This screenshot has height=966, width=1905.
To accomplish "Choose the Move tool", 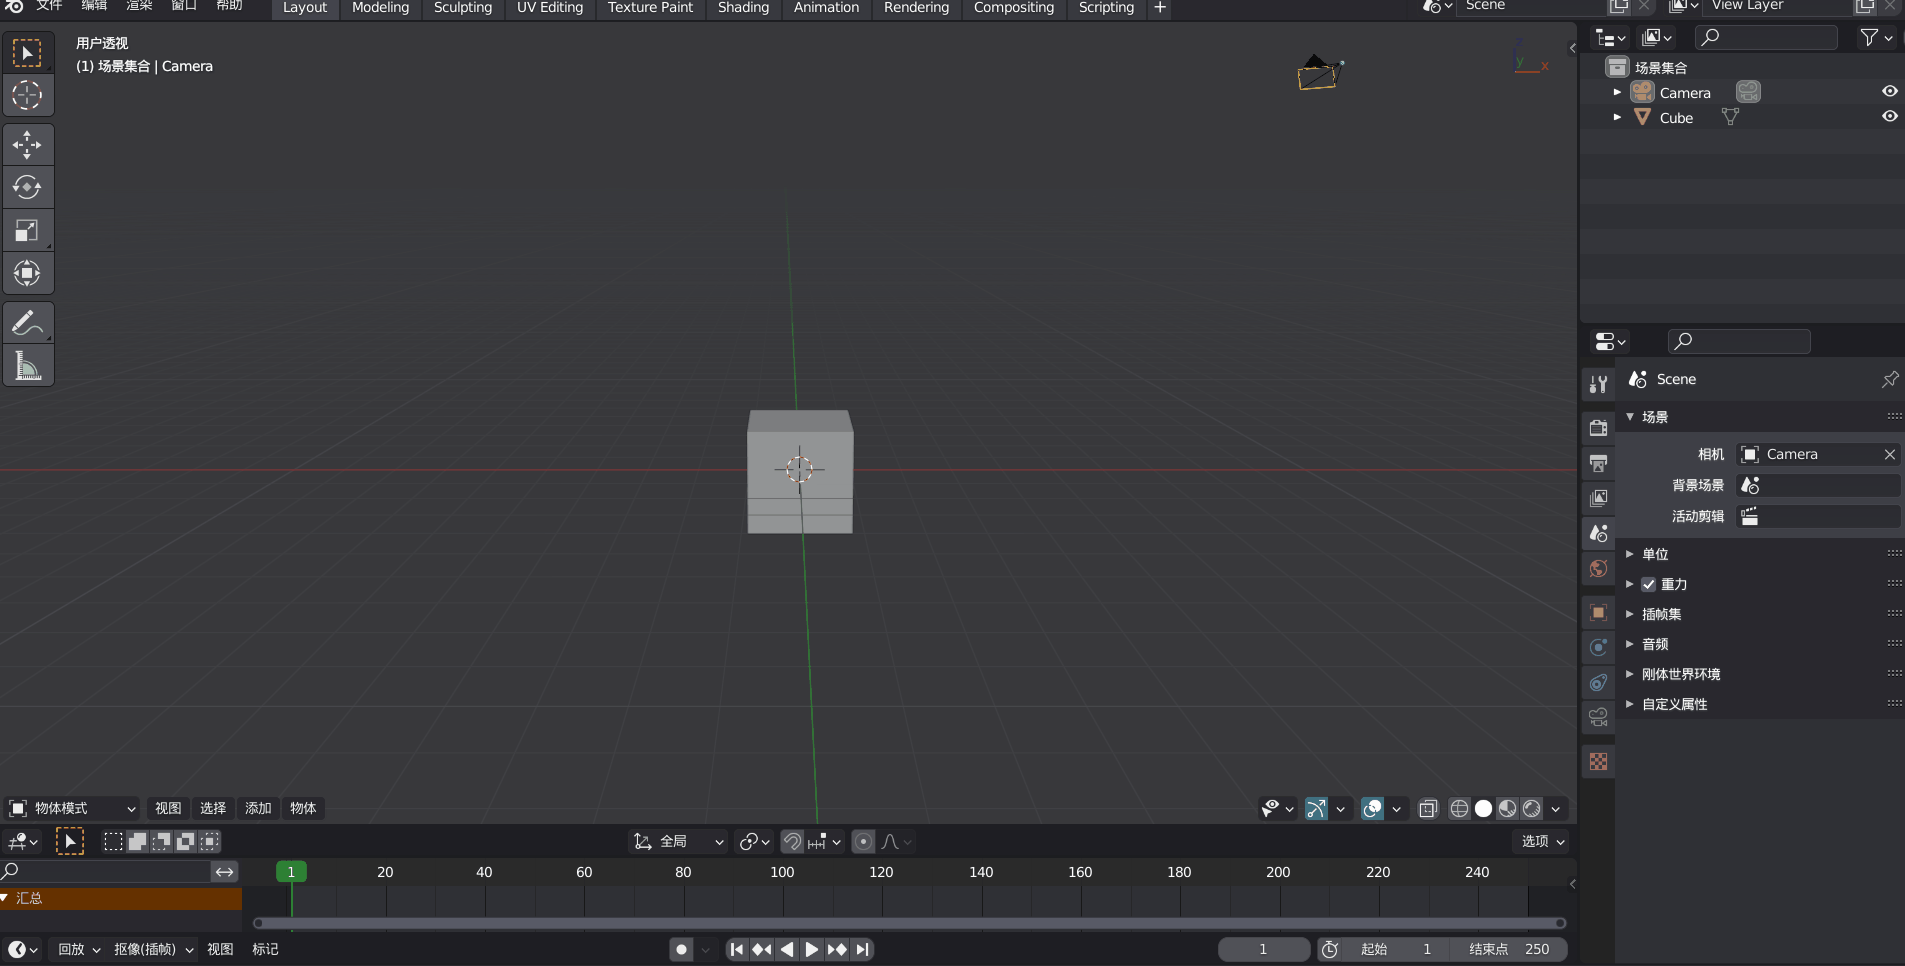I will coord(27,145).
